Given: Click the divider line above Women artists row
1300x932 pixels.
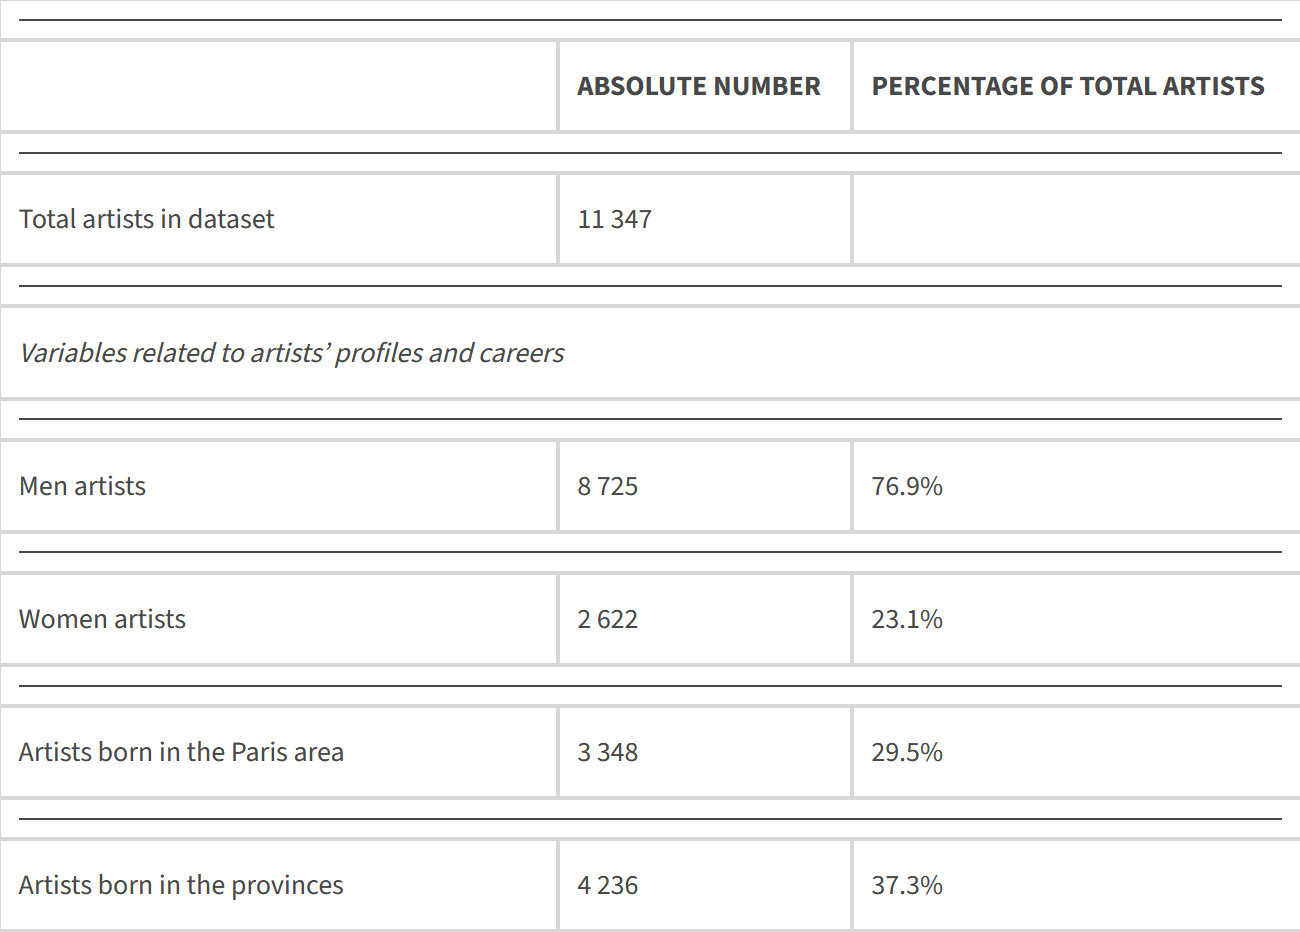Looking at the screenshot, I should click(x=650, y=552).
